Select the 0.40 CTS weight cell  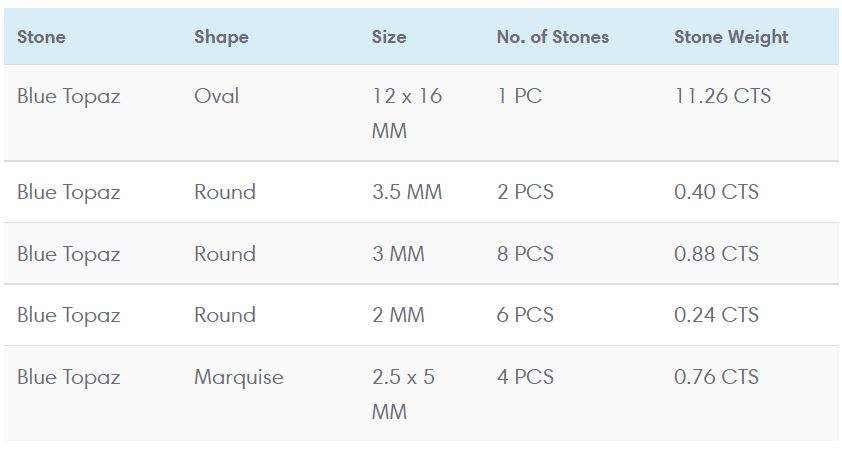tap(716, 192)
